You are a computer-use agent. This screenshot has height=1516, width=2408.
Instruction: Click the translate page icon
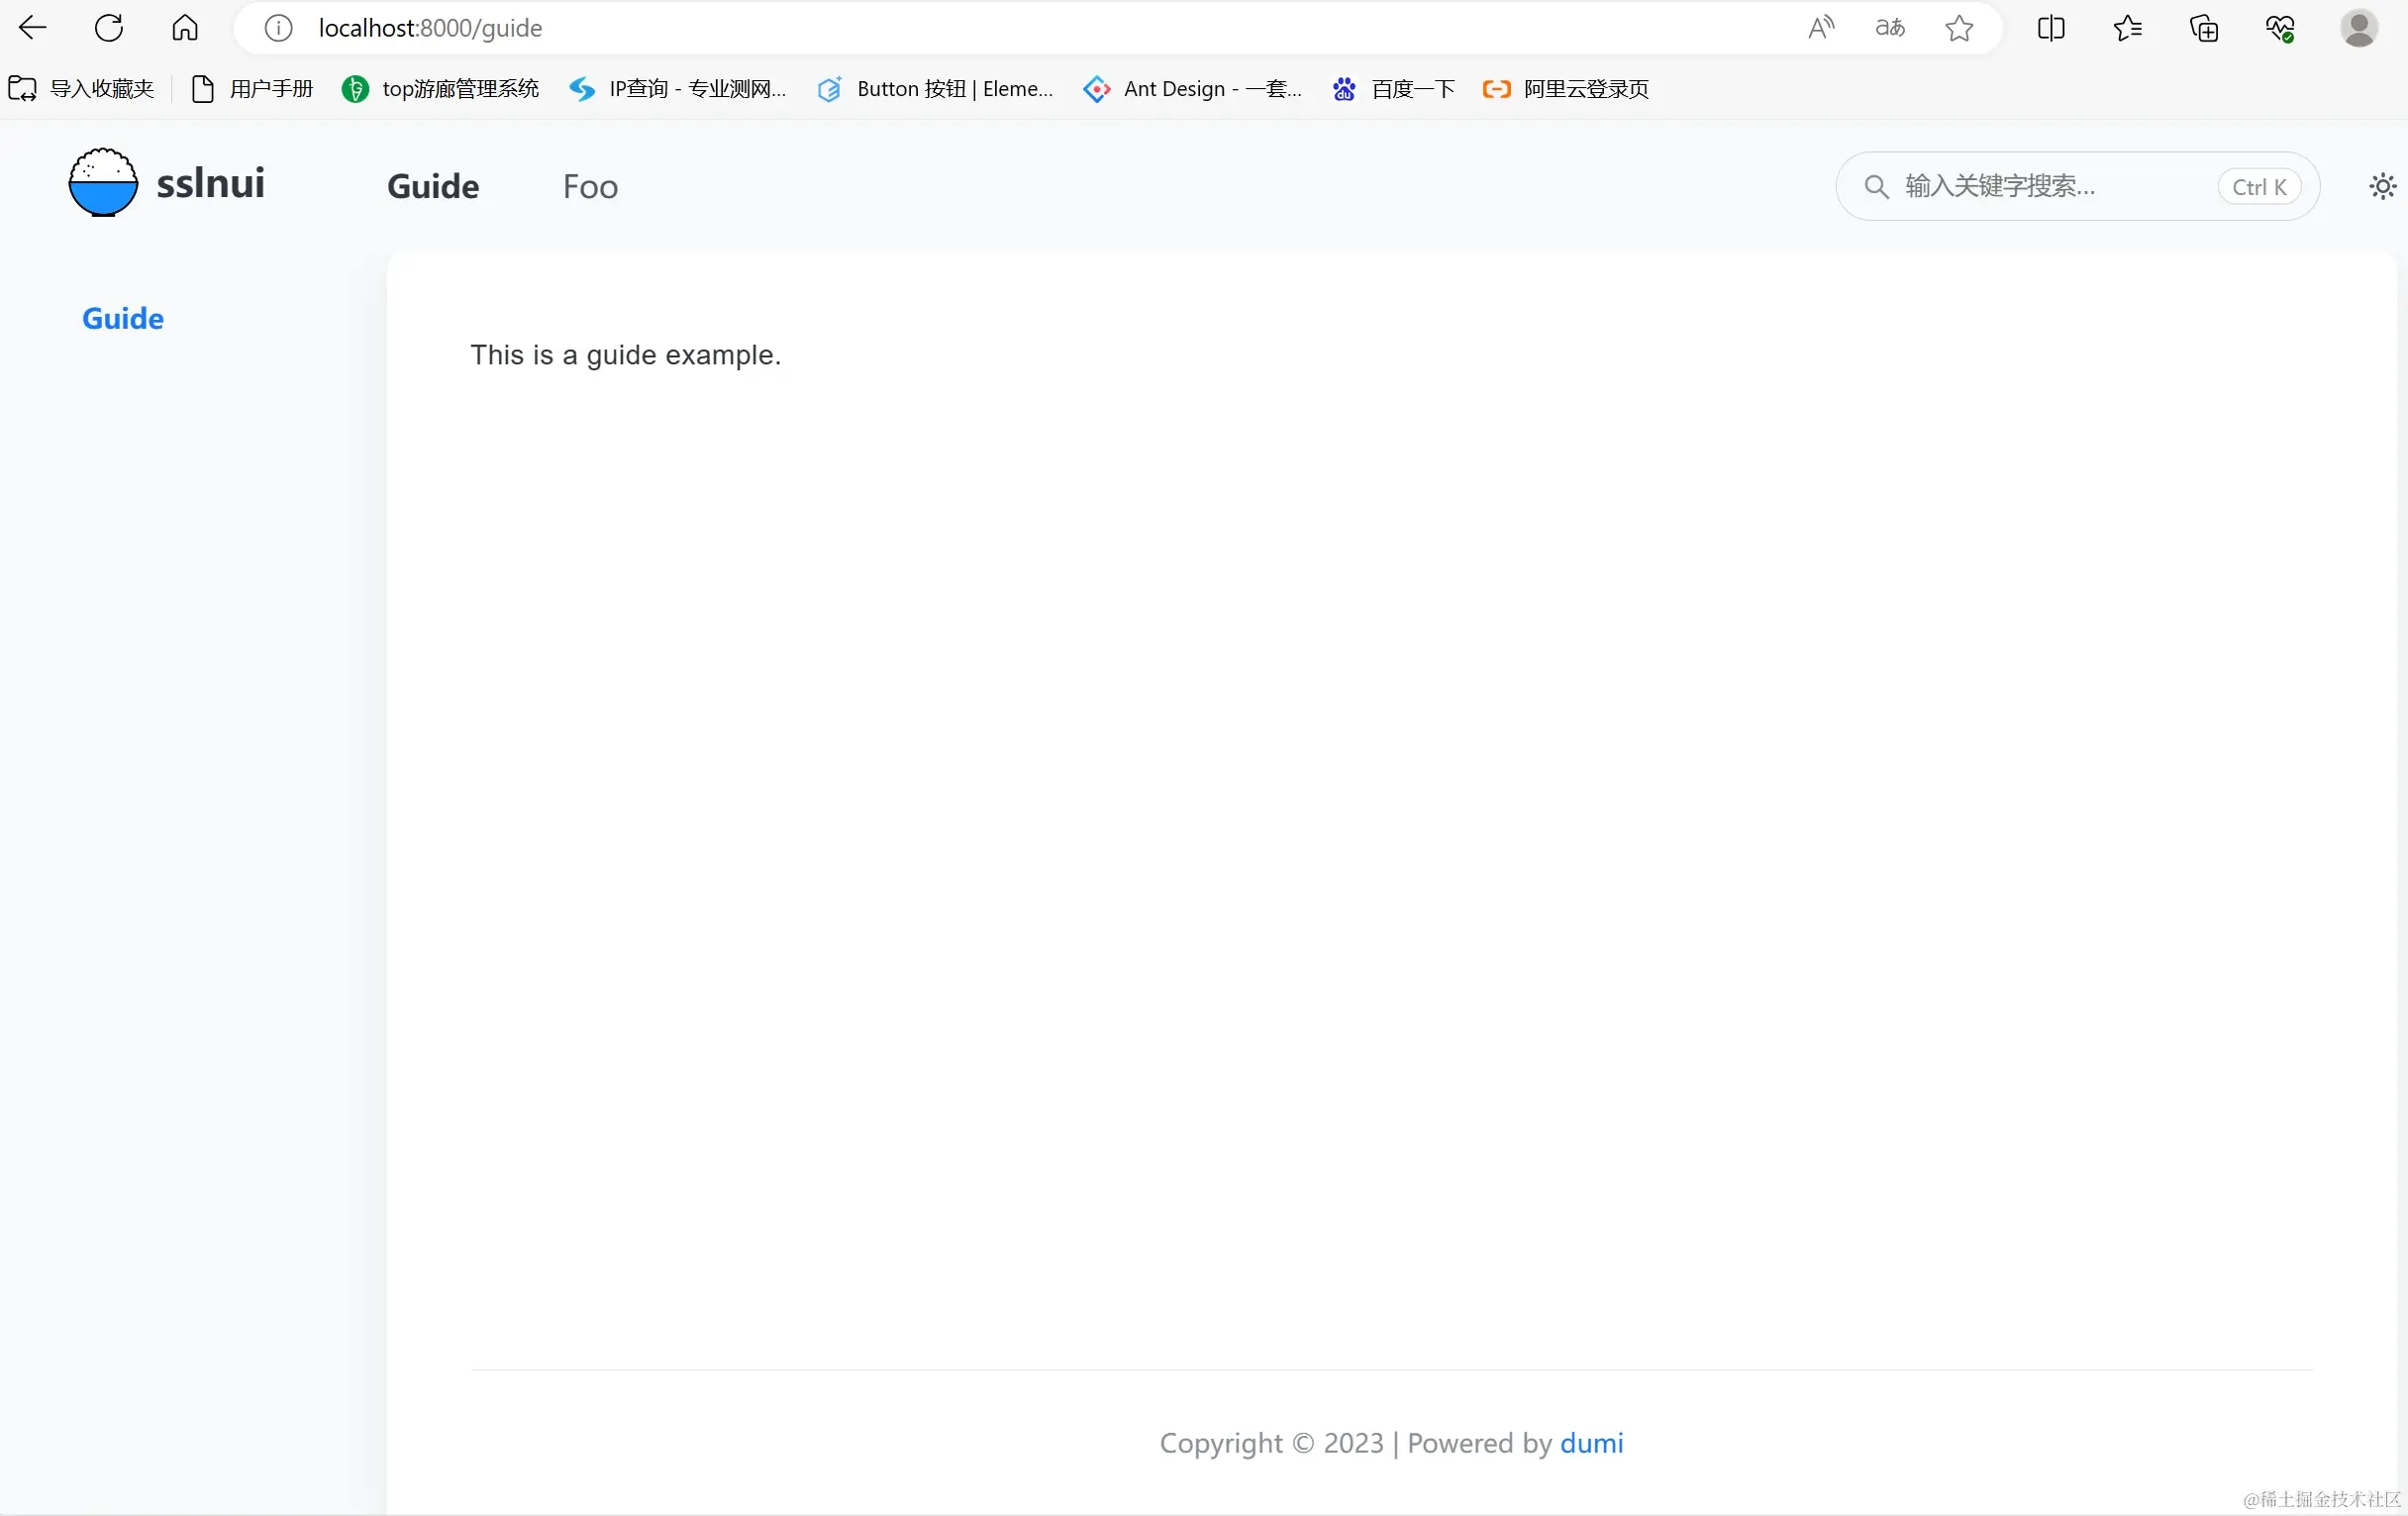click(1889, 28)
